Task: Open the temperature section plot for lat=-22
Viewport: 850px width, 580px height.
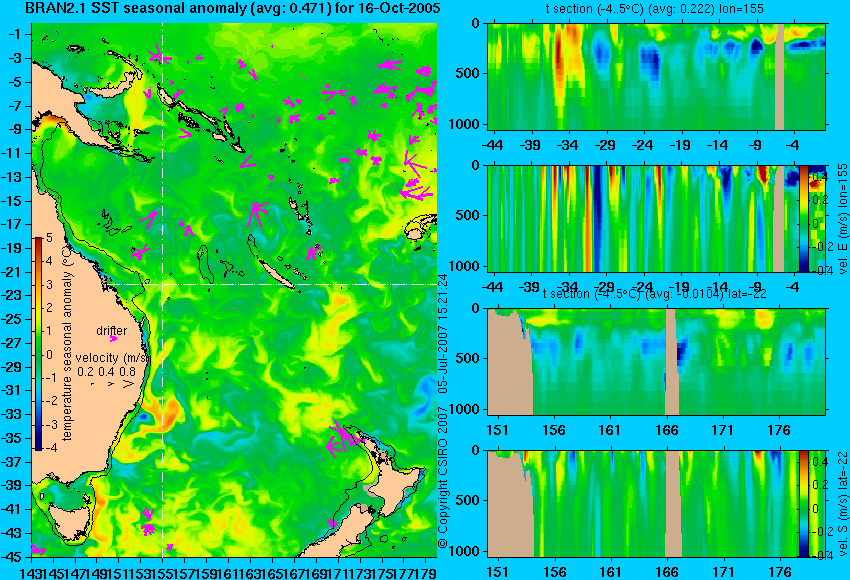Action: click(656, 362)
